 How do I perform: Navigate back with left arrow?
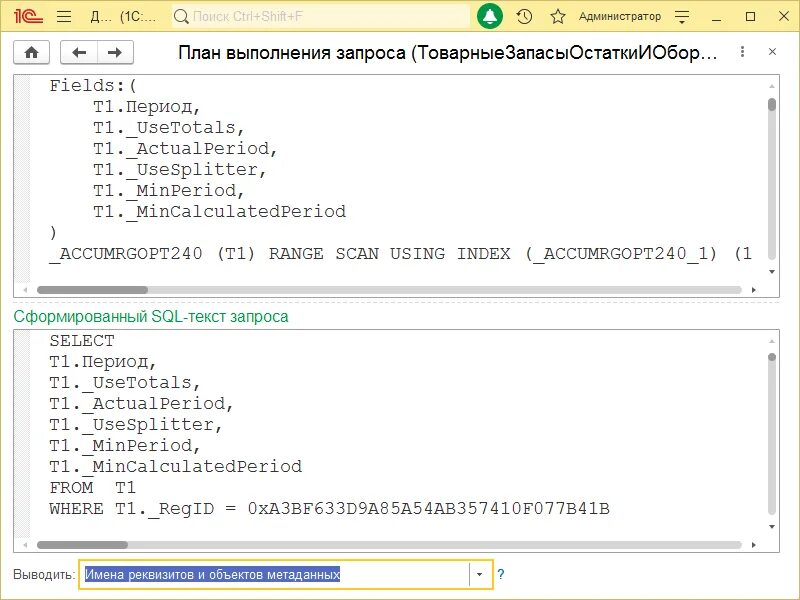79,52
